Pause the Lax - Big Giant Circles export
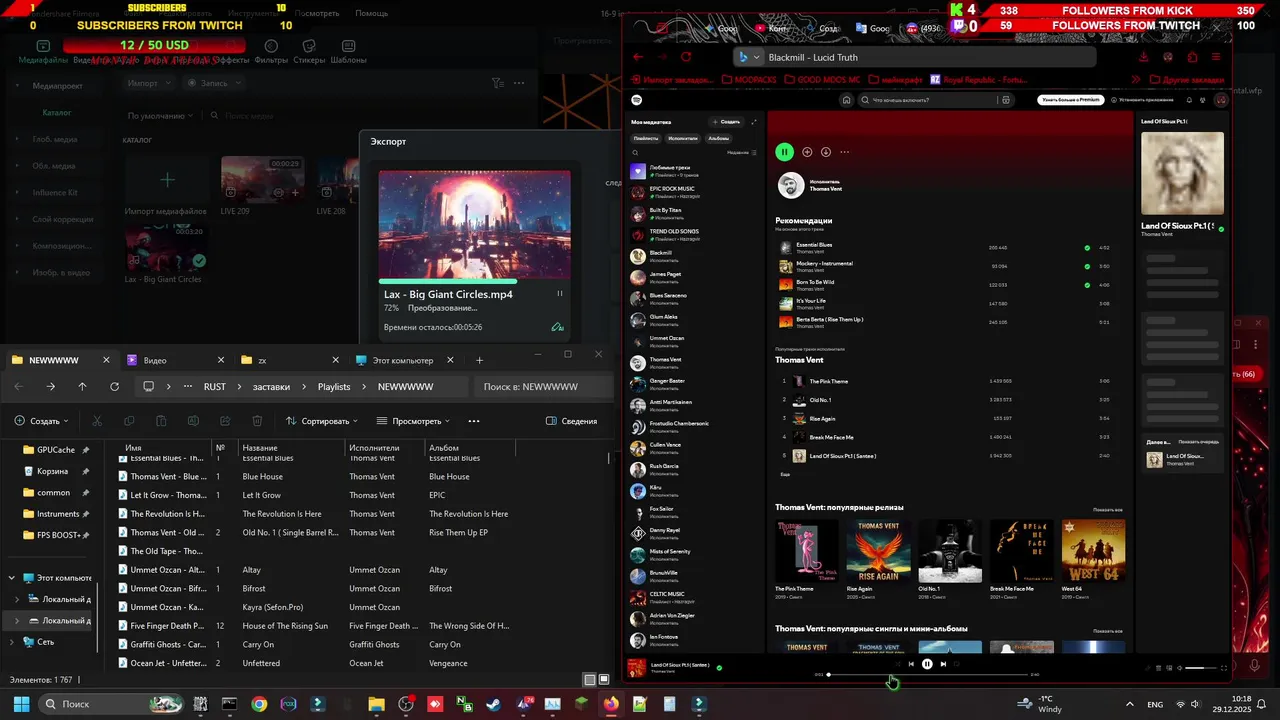The height and width of the screenshot is (720, 1280). pyautogui.click(x=559, y=294)
